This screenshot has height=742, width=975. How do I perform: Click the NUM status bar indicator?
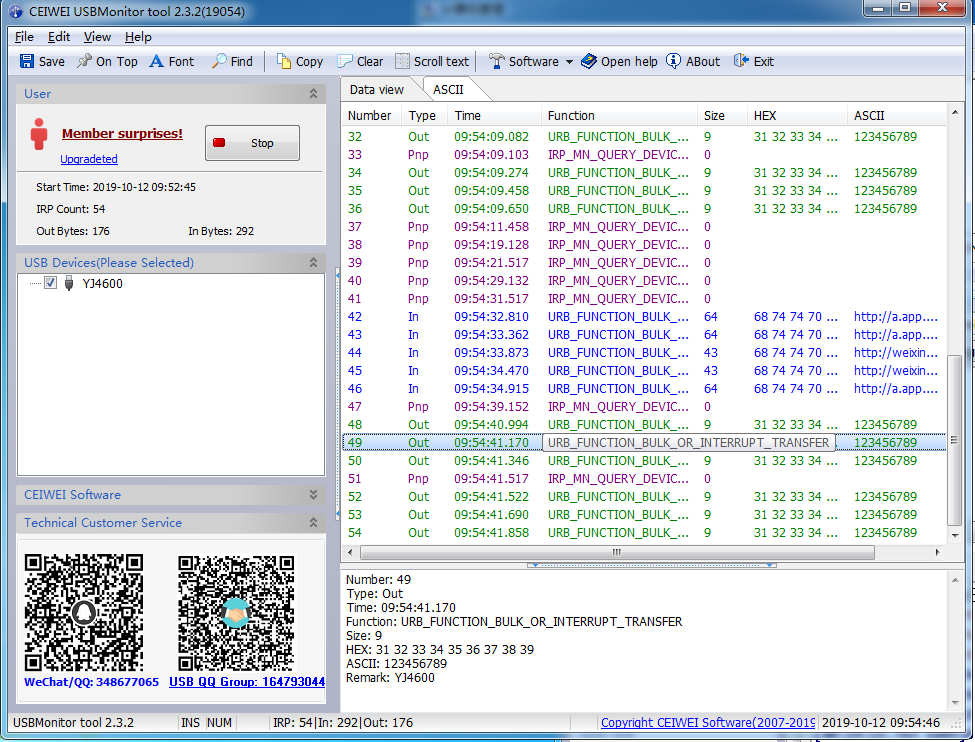(x=219, y=723)
